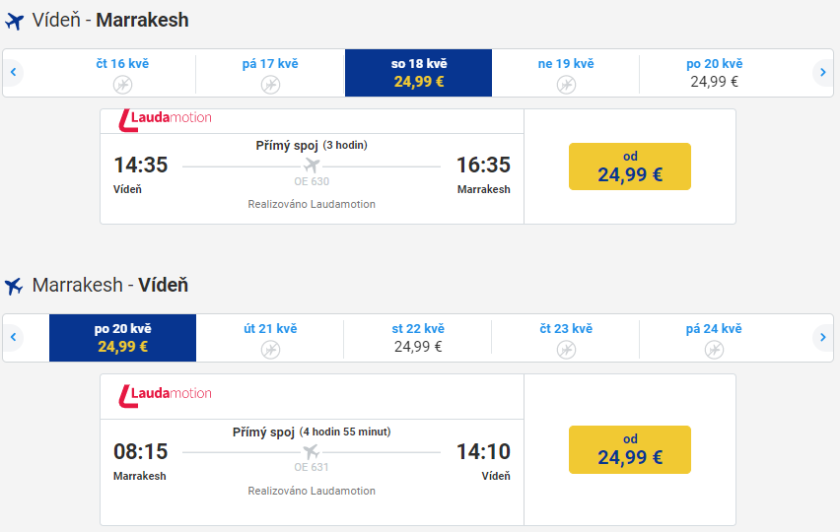Switch to the st 22 kvě return date
Viewport: 840px width, 532px height.
(x=418, y=338)
